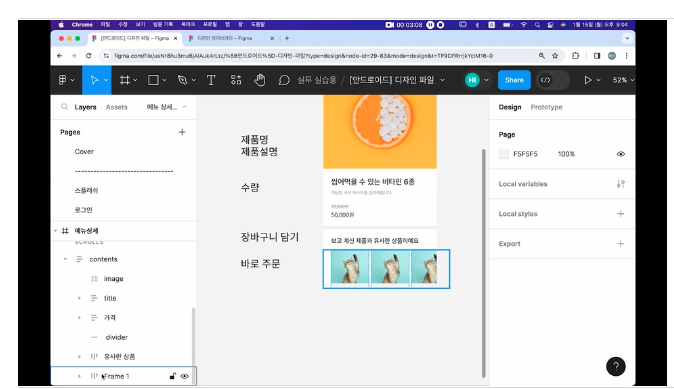Switch to 디자인 라이브러리 Figma tab
The height and width of the screenshot is (389, 674).
pyautogui.click(x=231, y=38)
